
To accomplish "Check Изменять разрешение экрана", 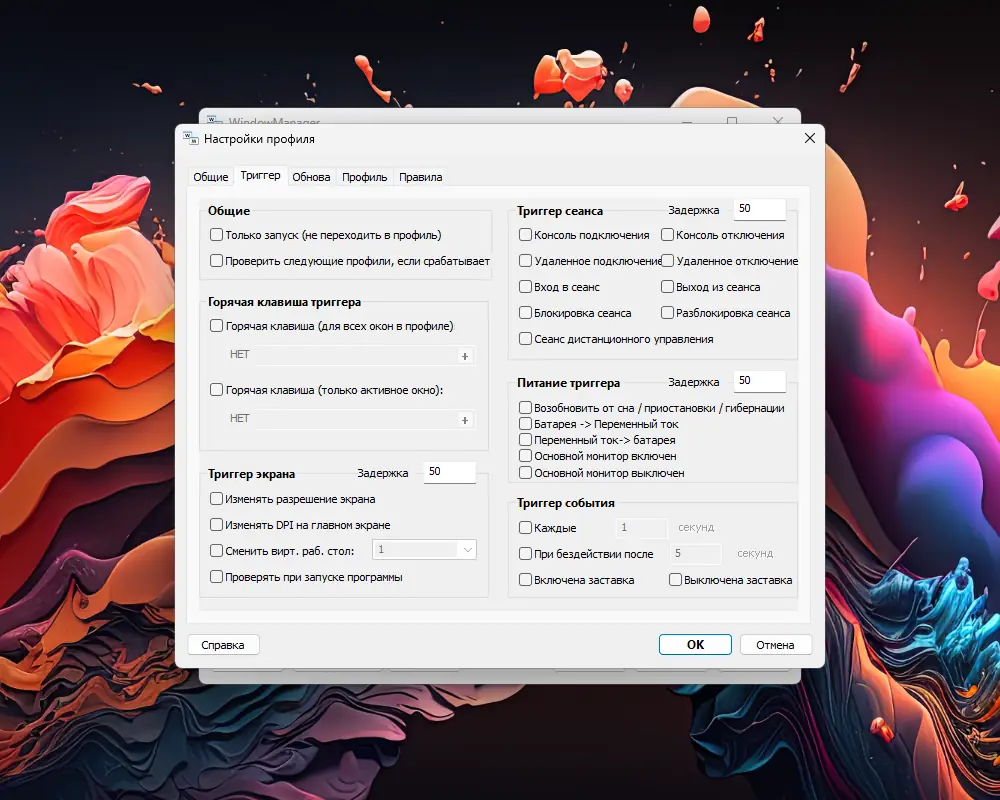I will point(215,498).
